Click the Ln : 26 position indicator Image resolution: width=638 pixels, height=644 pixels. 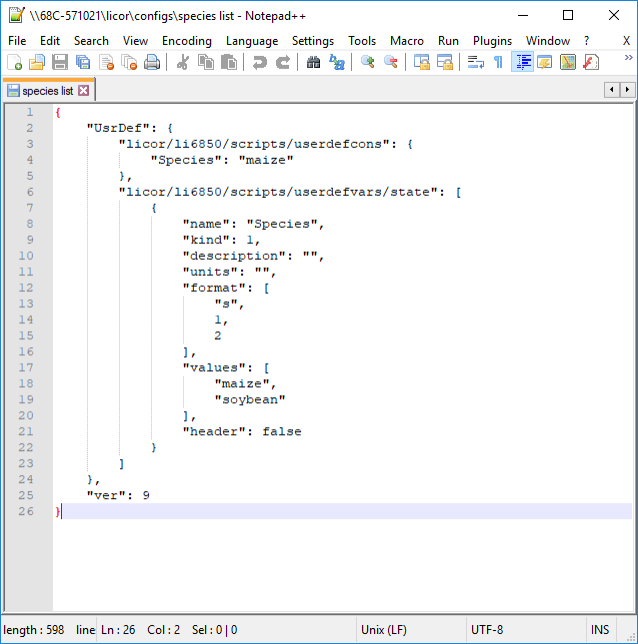(x=118, y=630)
